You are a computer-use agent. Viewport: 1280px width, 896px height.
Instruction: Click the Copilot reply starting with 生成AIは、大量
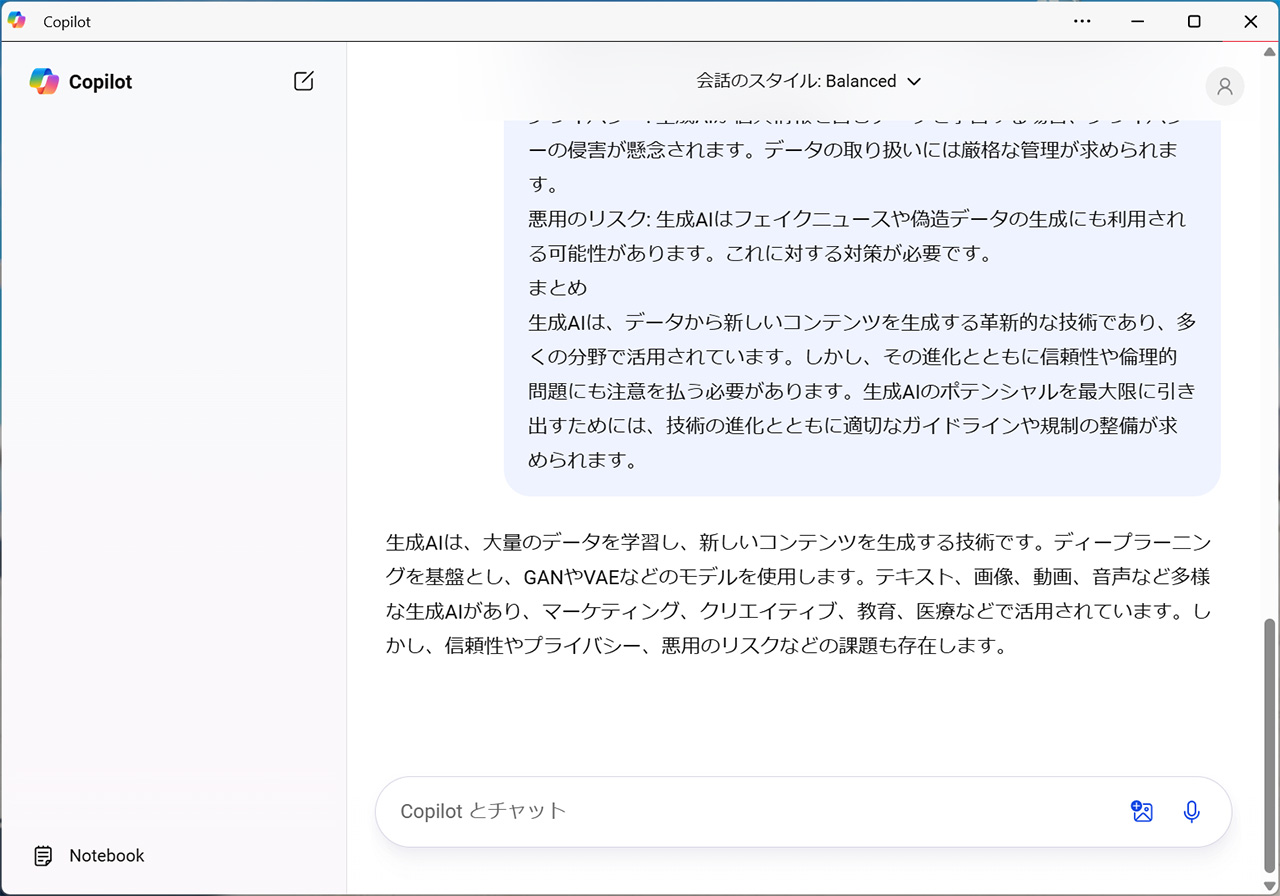[798, 594]
